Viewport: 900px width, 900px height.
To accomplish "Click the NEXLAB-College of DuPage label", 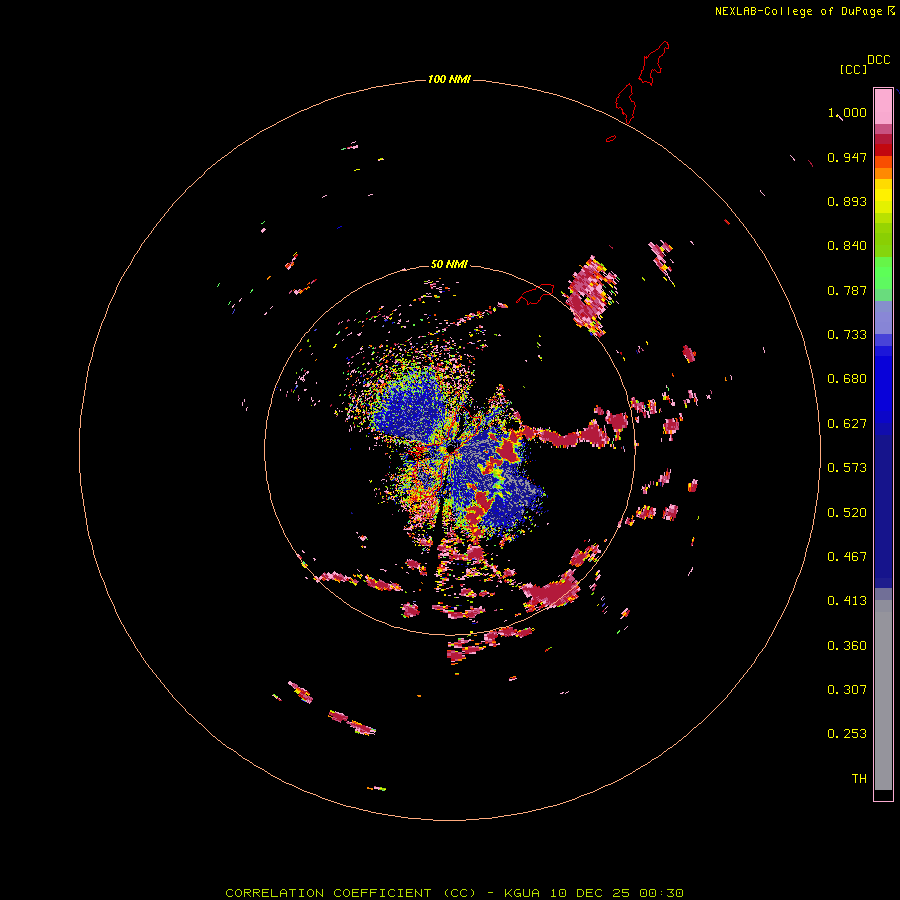I will [798, 11].
